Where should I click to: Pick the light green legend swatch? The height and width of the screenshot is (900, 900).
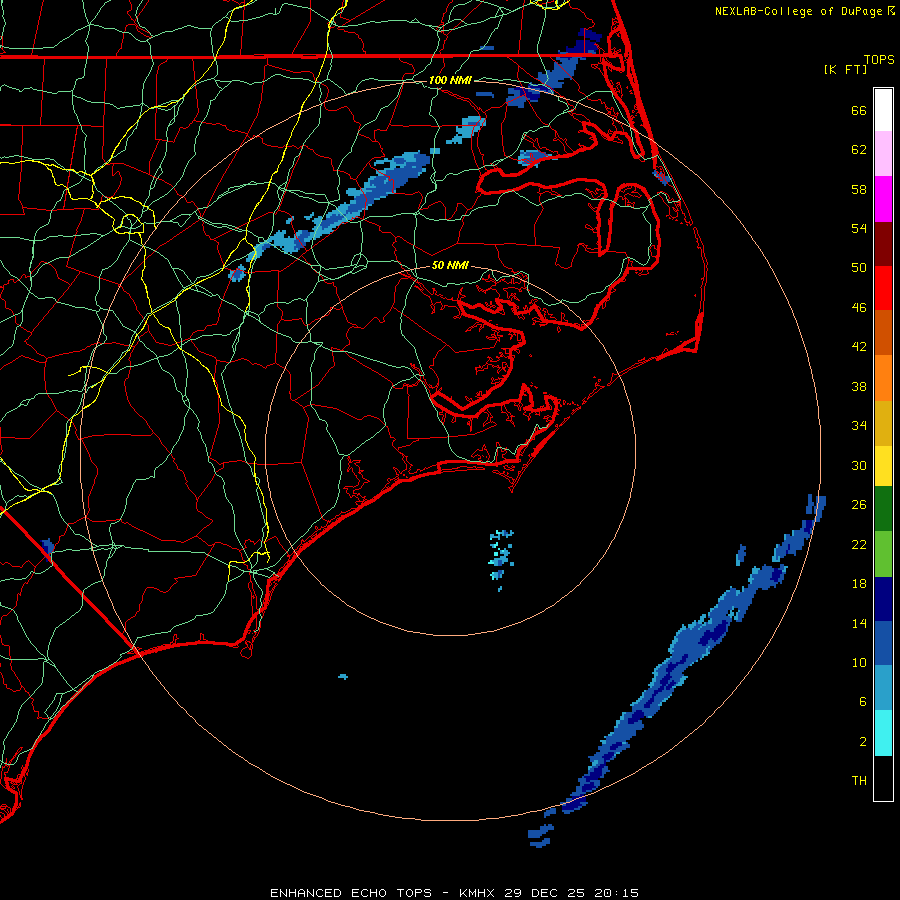point(883,554)
